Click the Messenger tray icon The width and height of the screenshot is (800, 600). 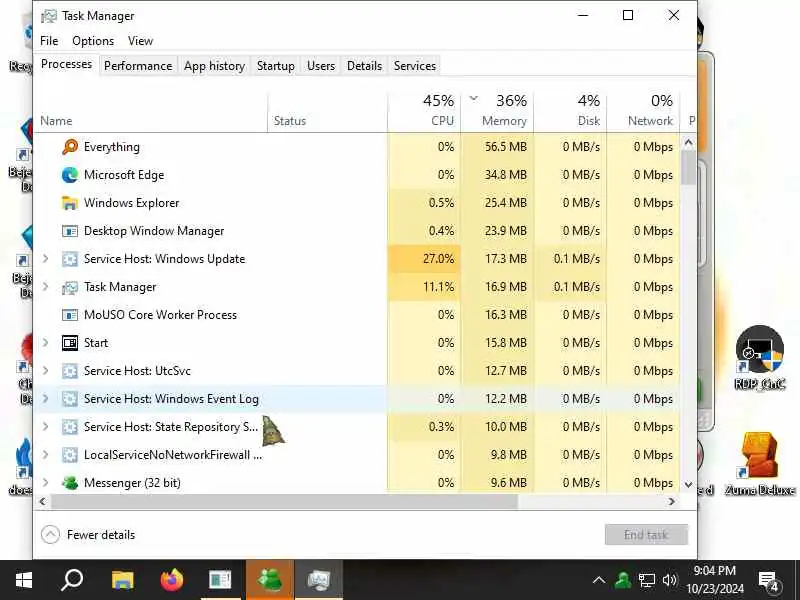[x=622, y=580]
